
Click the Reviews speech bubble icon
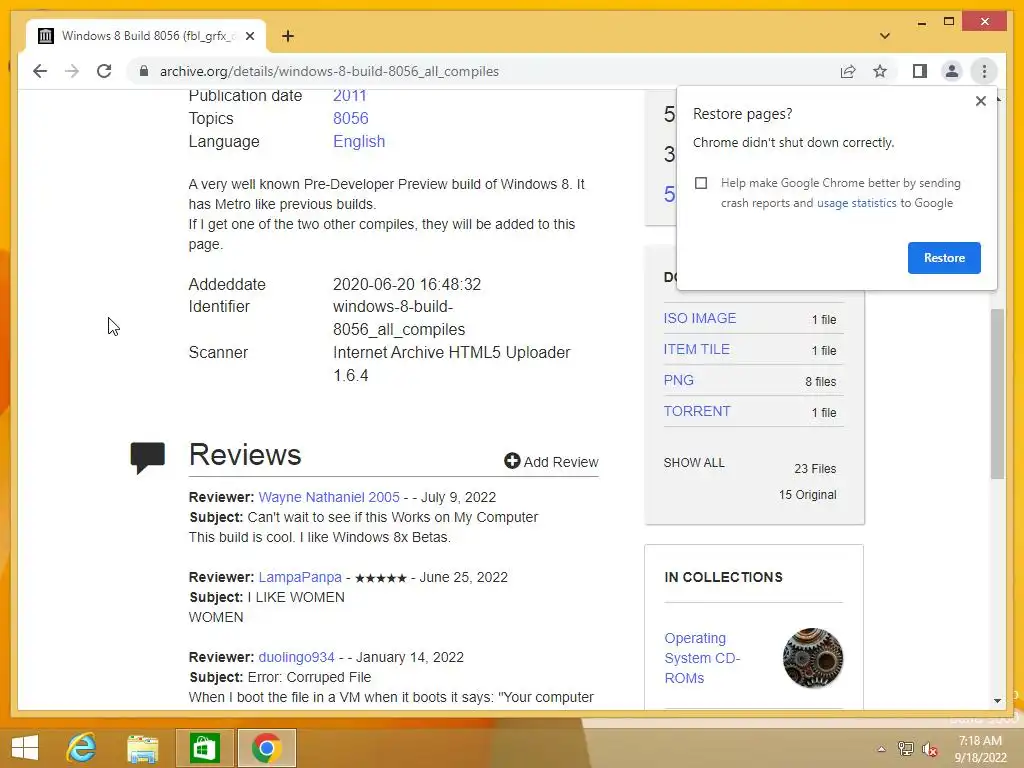coord(148,457)
